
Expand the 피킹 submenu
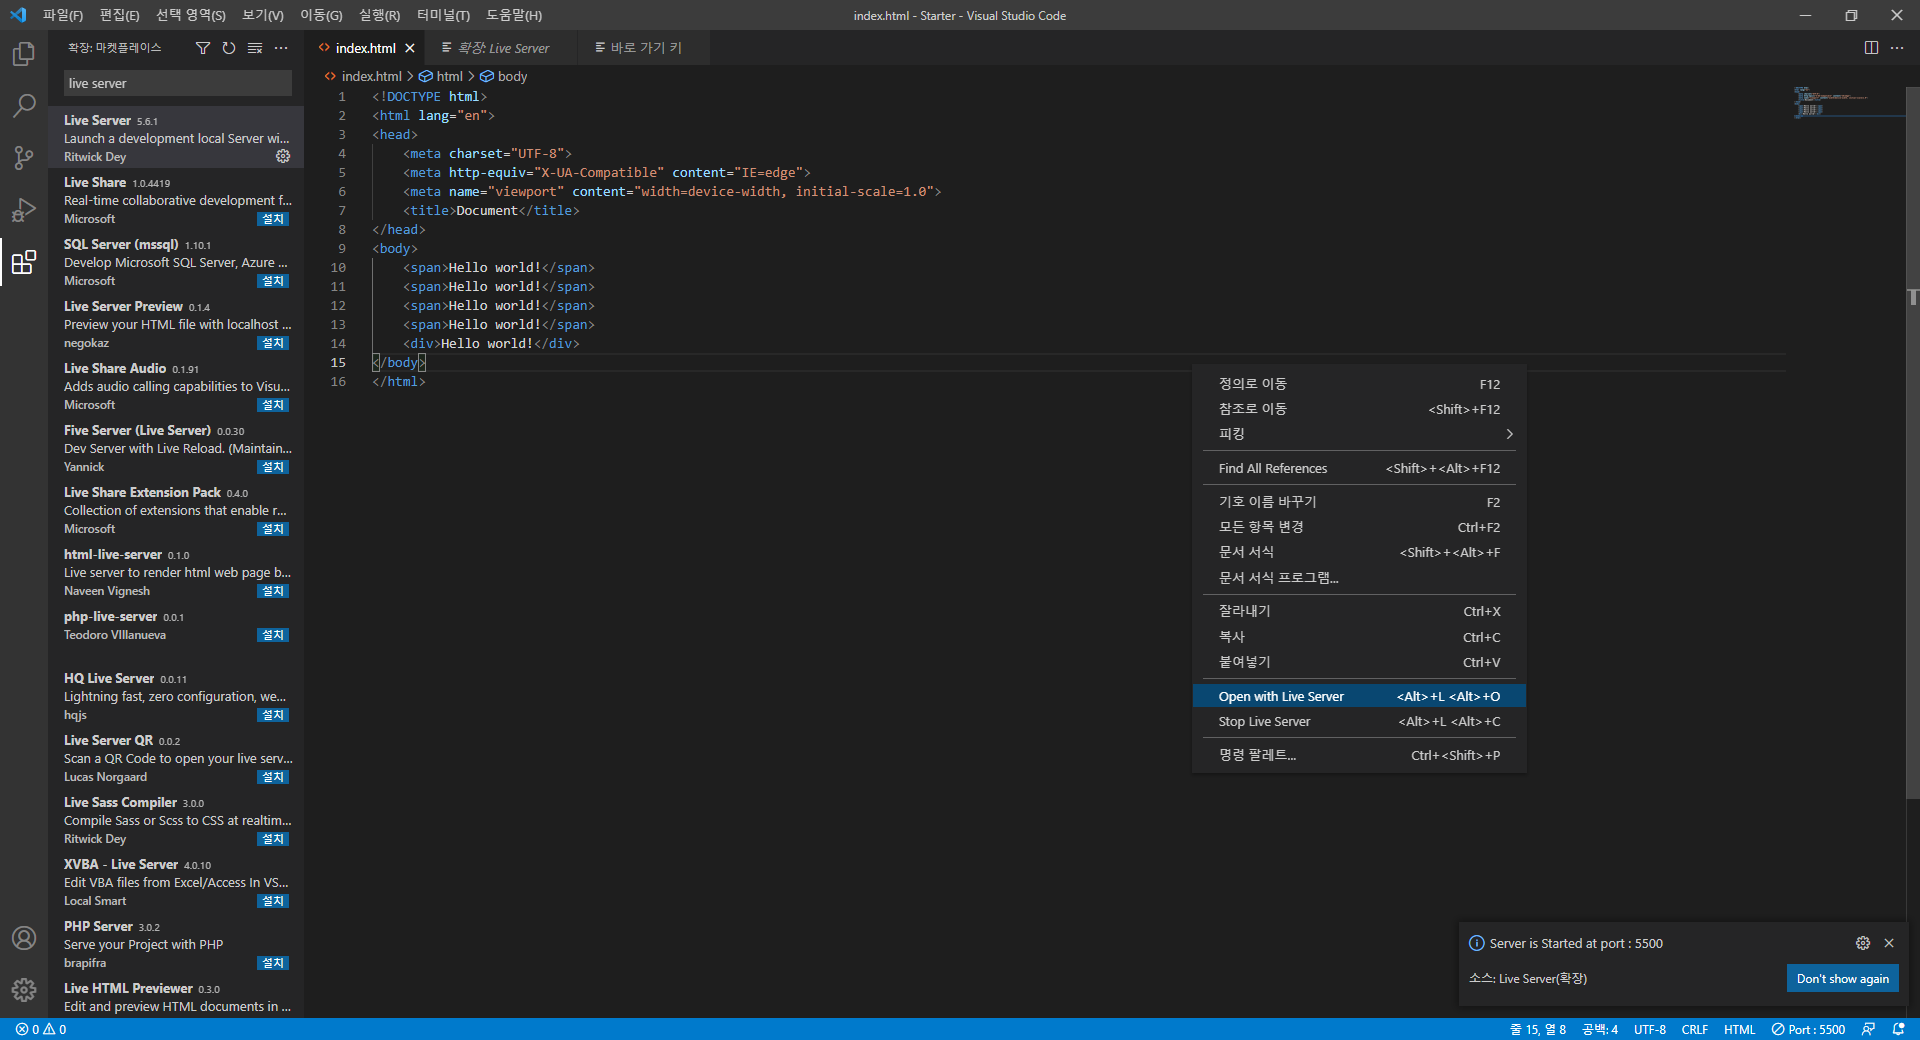pyautogui.click(x=1359, y=434)
